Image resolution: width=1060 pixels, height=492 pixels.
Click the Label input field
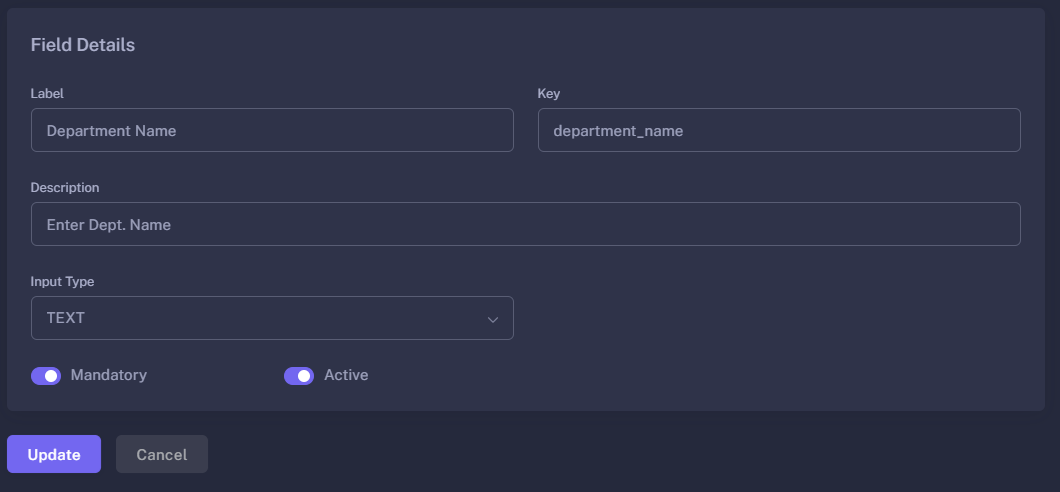272,130
